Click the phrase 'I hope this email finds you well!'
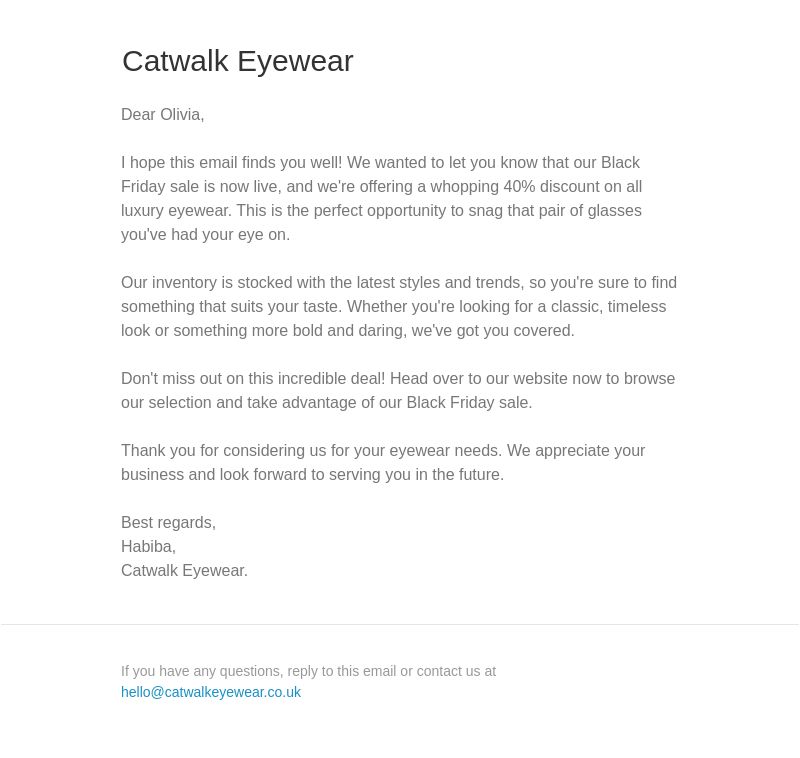 coord(232,163)
